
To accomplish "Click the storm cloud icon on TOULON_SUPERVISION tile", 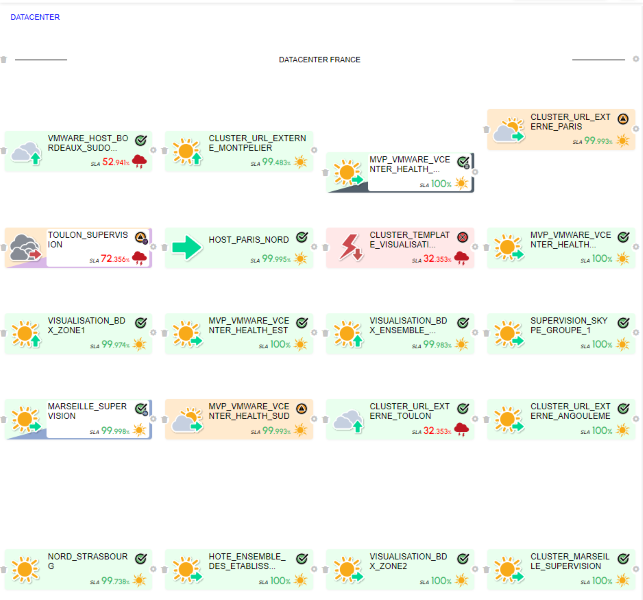I will [26, 248].
